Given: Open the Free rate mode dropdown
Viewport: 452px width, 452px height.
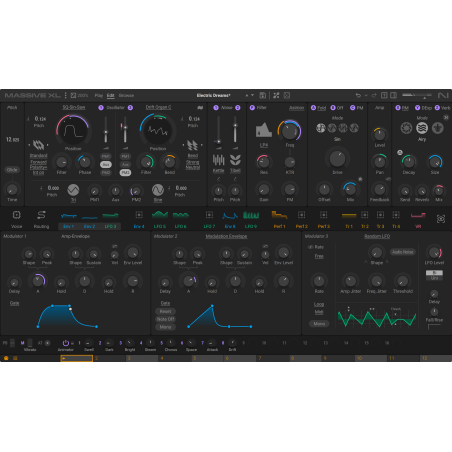Looking at the screenshot, I should 319,256.
